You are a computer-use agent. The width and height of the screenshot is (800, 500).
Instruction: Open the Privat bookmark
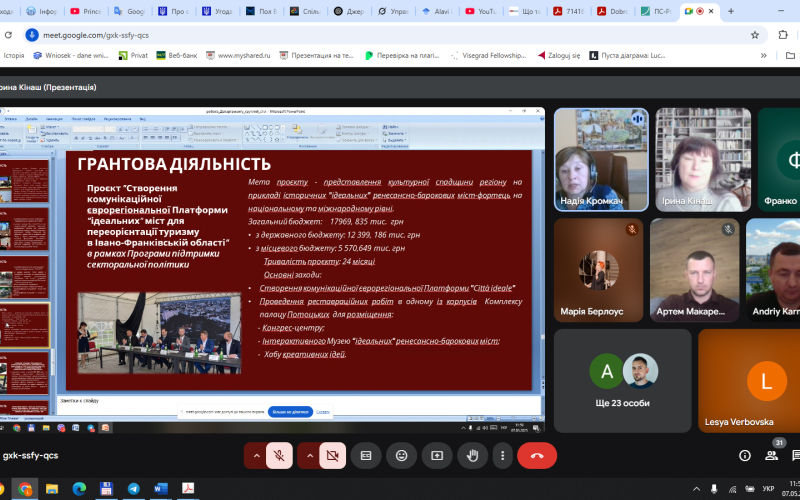[x=133, y=56]
